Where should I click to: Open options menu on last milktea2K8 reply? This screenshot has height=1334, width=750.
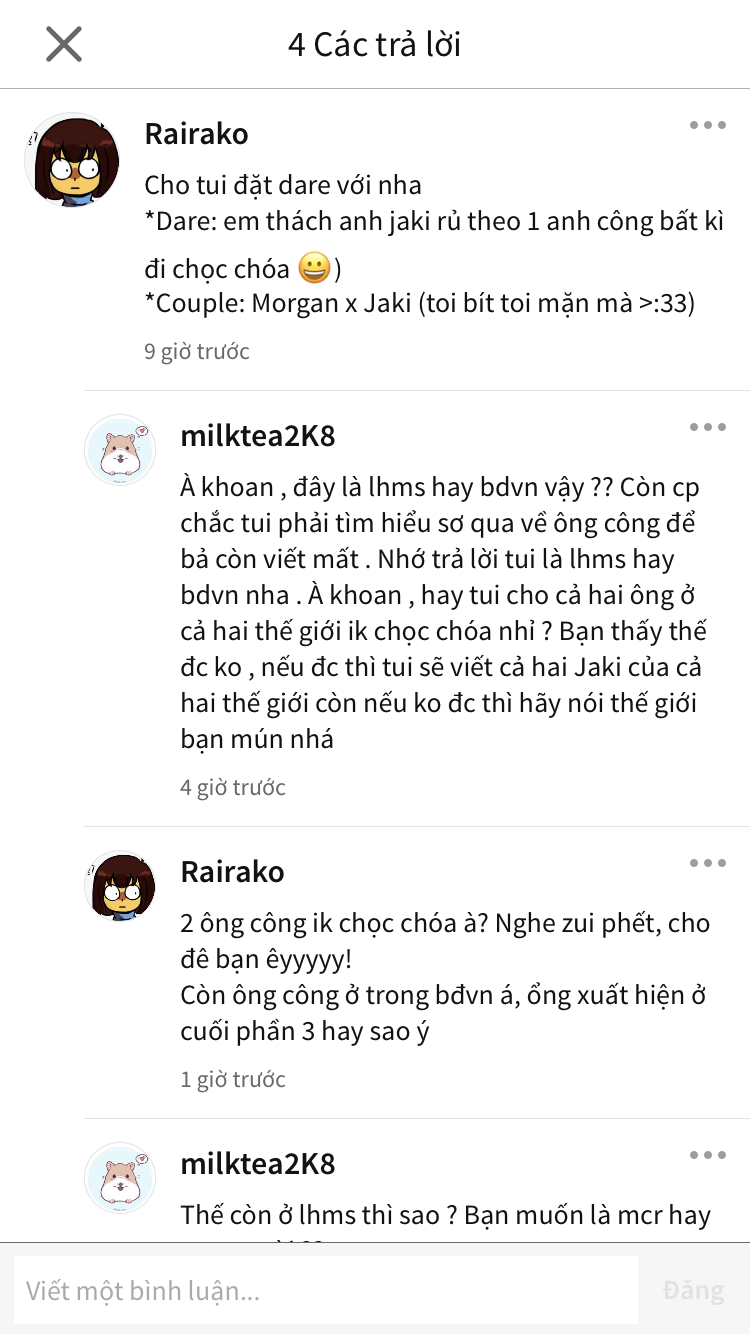[x=707, y=1155]
